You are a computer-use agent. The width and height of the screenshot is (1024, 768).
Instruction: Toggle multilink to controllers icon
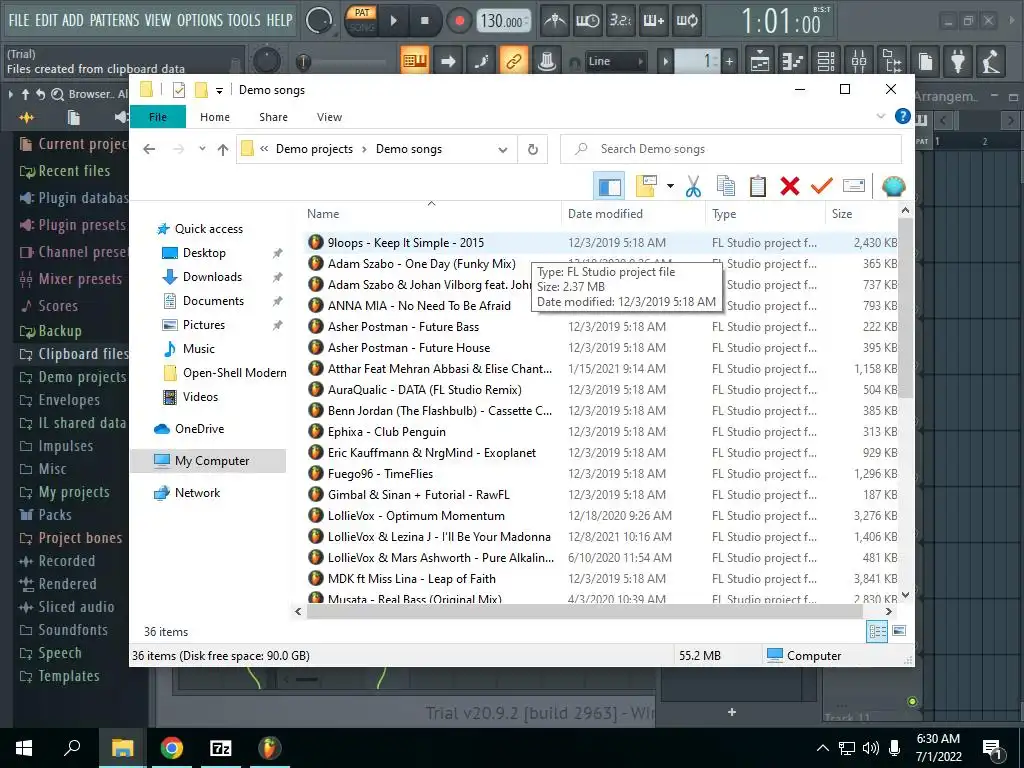pyautogui.click(x=514, y=61)
